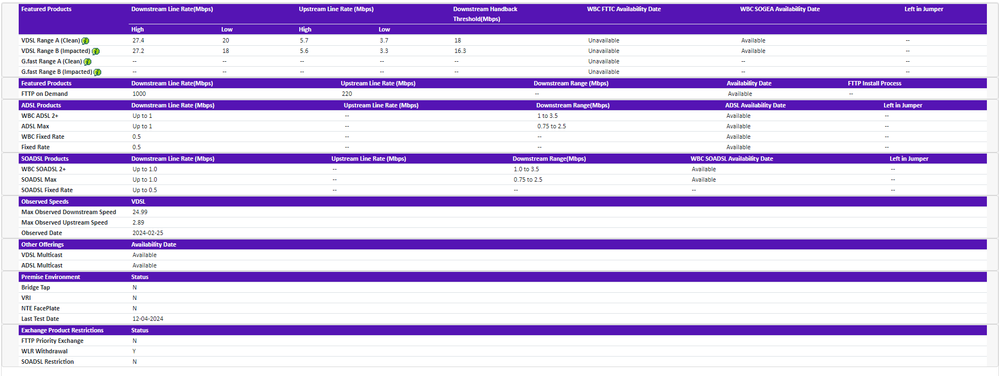This screenshot has width=999, height=376.
Task: Click the 'ADSL Availability Date' header
Action: tap(756, 105)
